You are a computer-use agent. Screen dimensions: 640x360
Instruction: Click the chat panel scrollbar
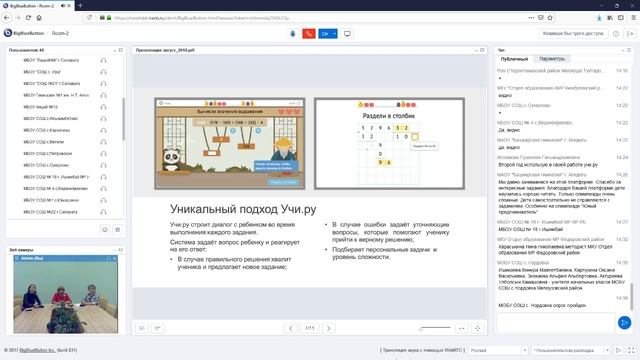tap(632, 296)
